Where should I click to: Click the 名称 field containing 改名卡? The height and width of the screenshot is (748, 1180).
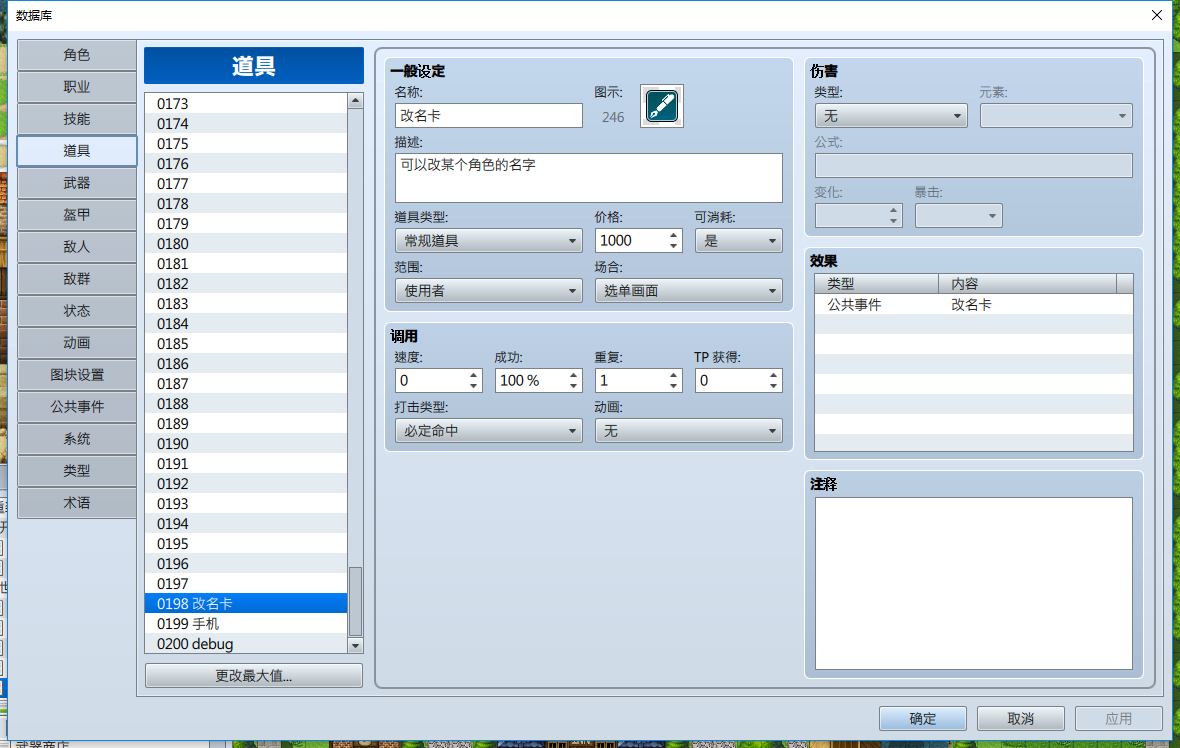(x=488, y=116)
